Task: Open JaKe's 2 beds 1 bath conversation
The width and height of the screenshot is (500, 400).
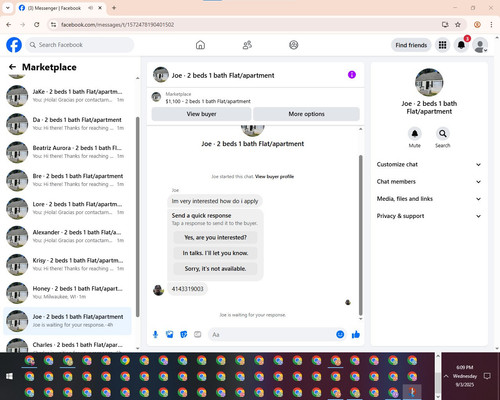Action: tap(68, 96)
